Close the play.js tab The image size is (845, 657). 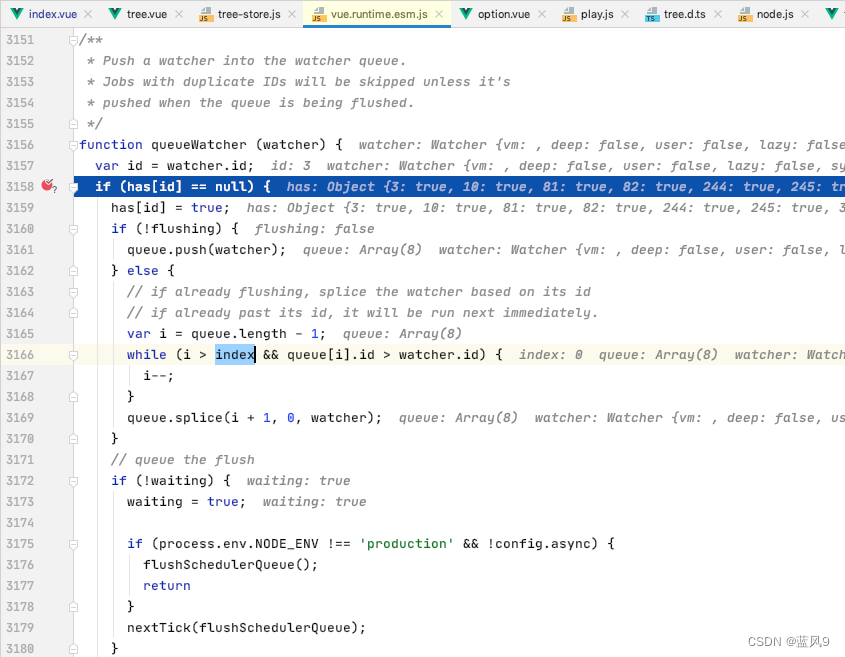click(625, 15)
